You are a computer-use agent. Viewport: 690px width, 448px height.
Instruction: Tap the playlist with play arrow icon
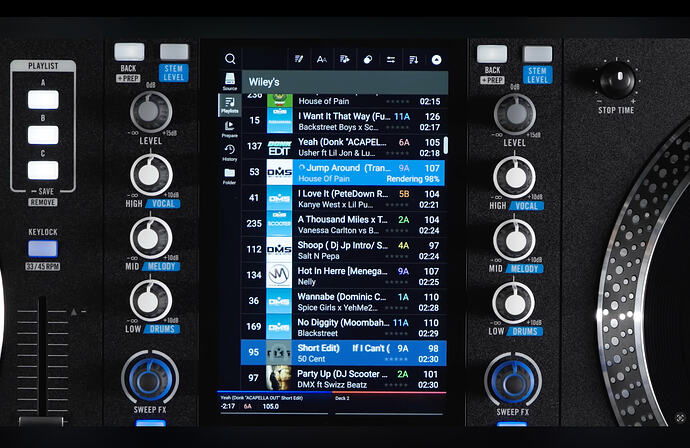pos(345,59)
